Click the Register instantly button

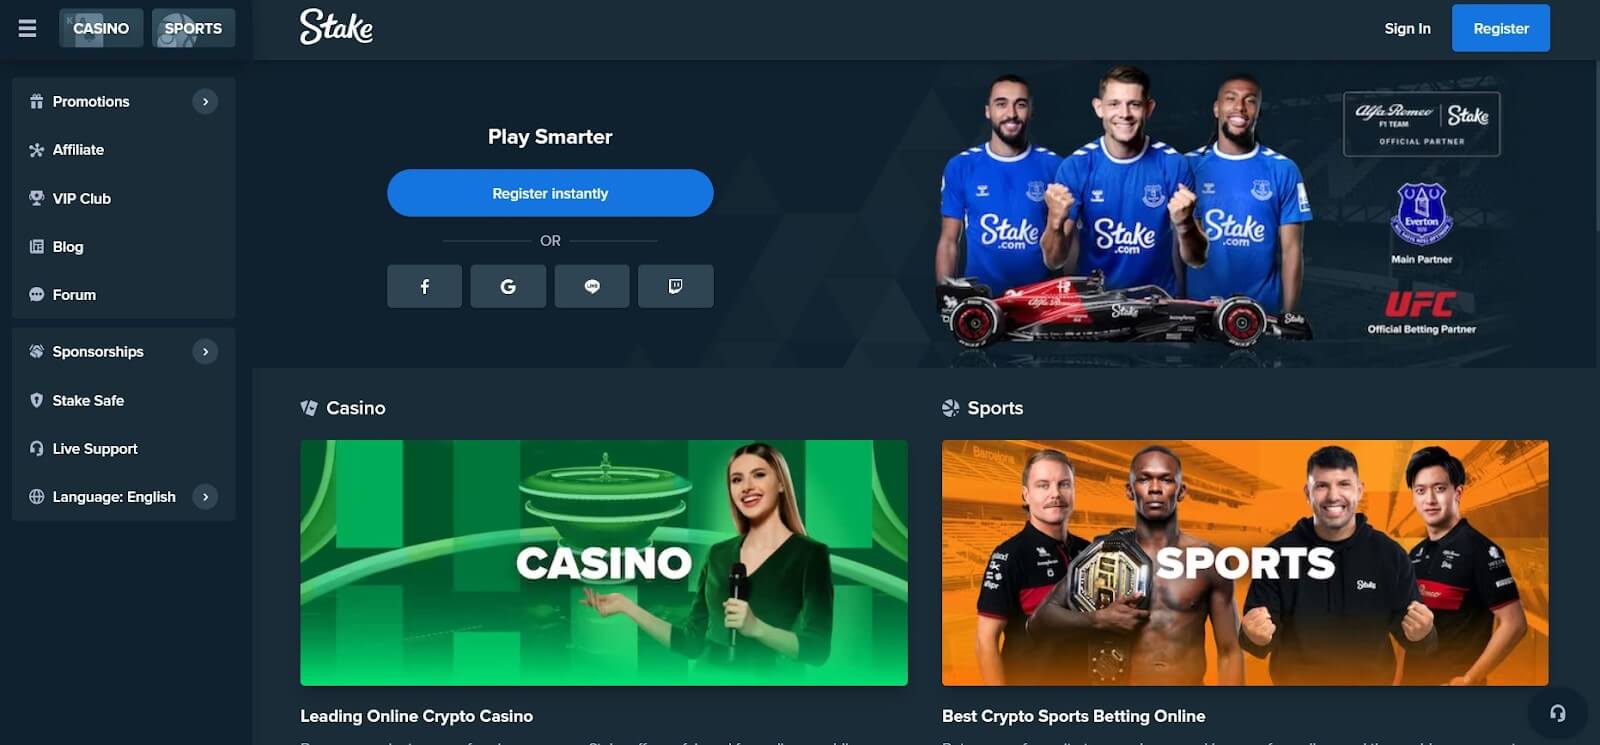[x=550, y=193]
